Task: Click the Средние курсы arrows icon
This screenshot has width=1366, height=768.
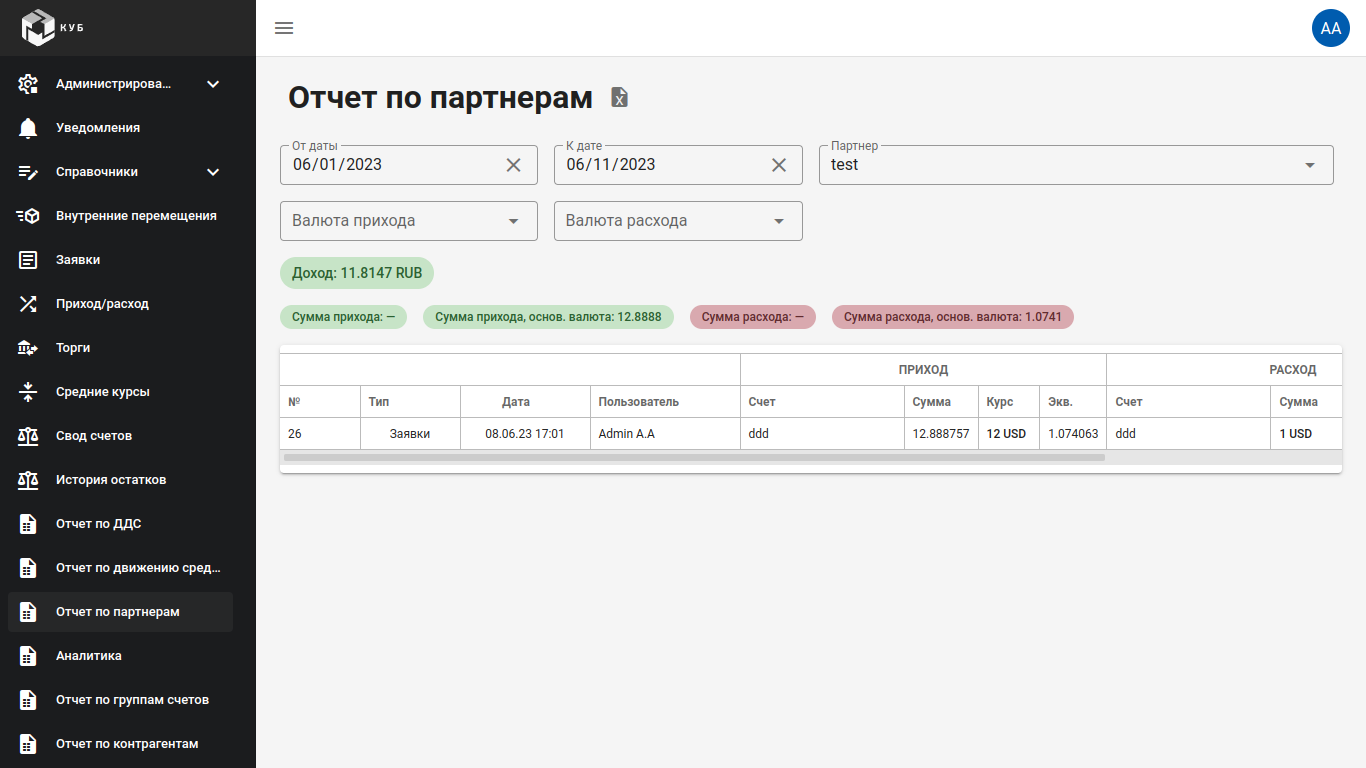Action: pyautogui.click(x=28, y=392)
